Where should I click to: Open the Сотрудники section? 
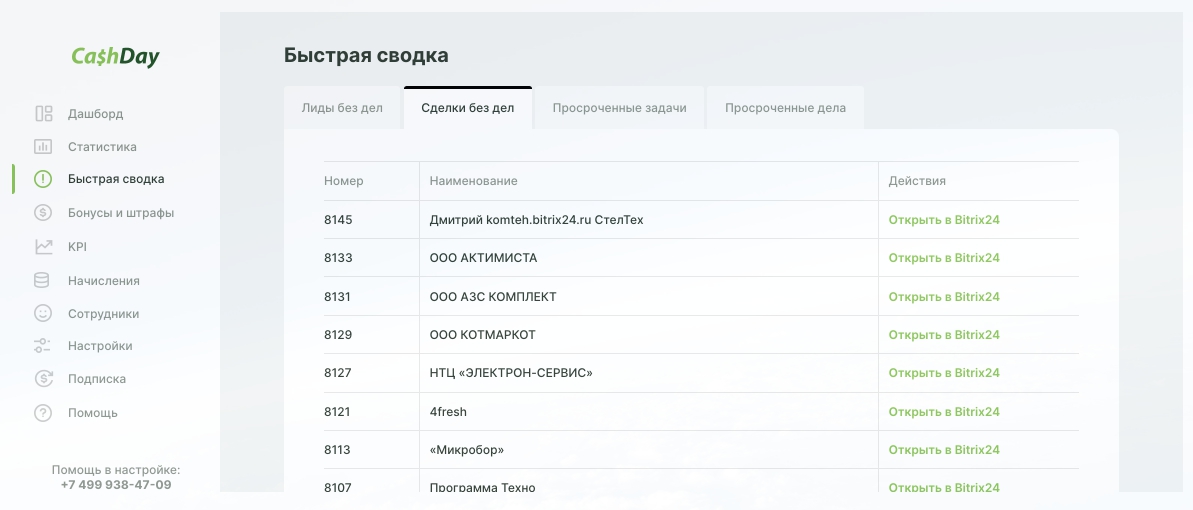103,313
